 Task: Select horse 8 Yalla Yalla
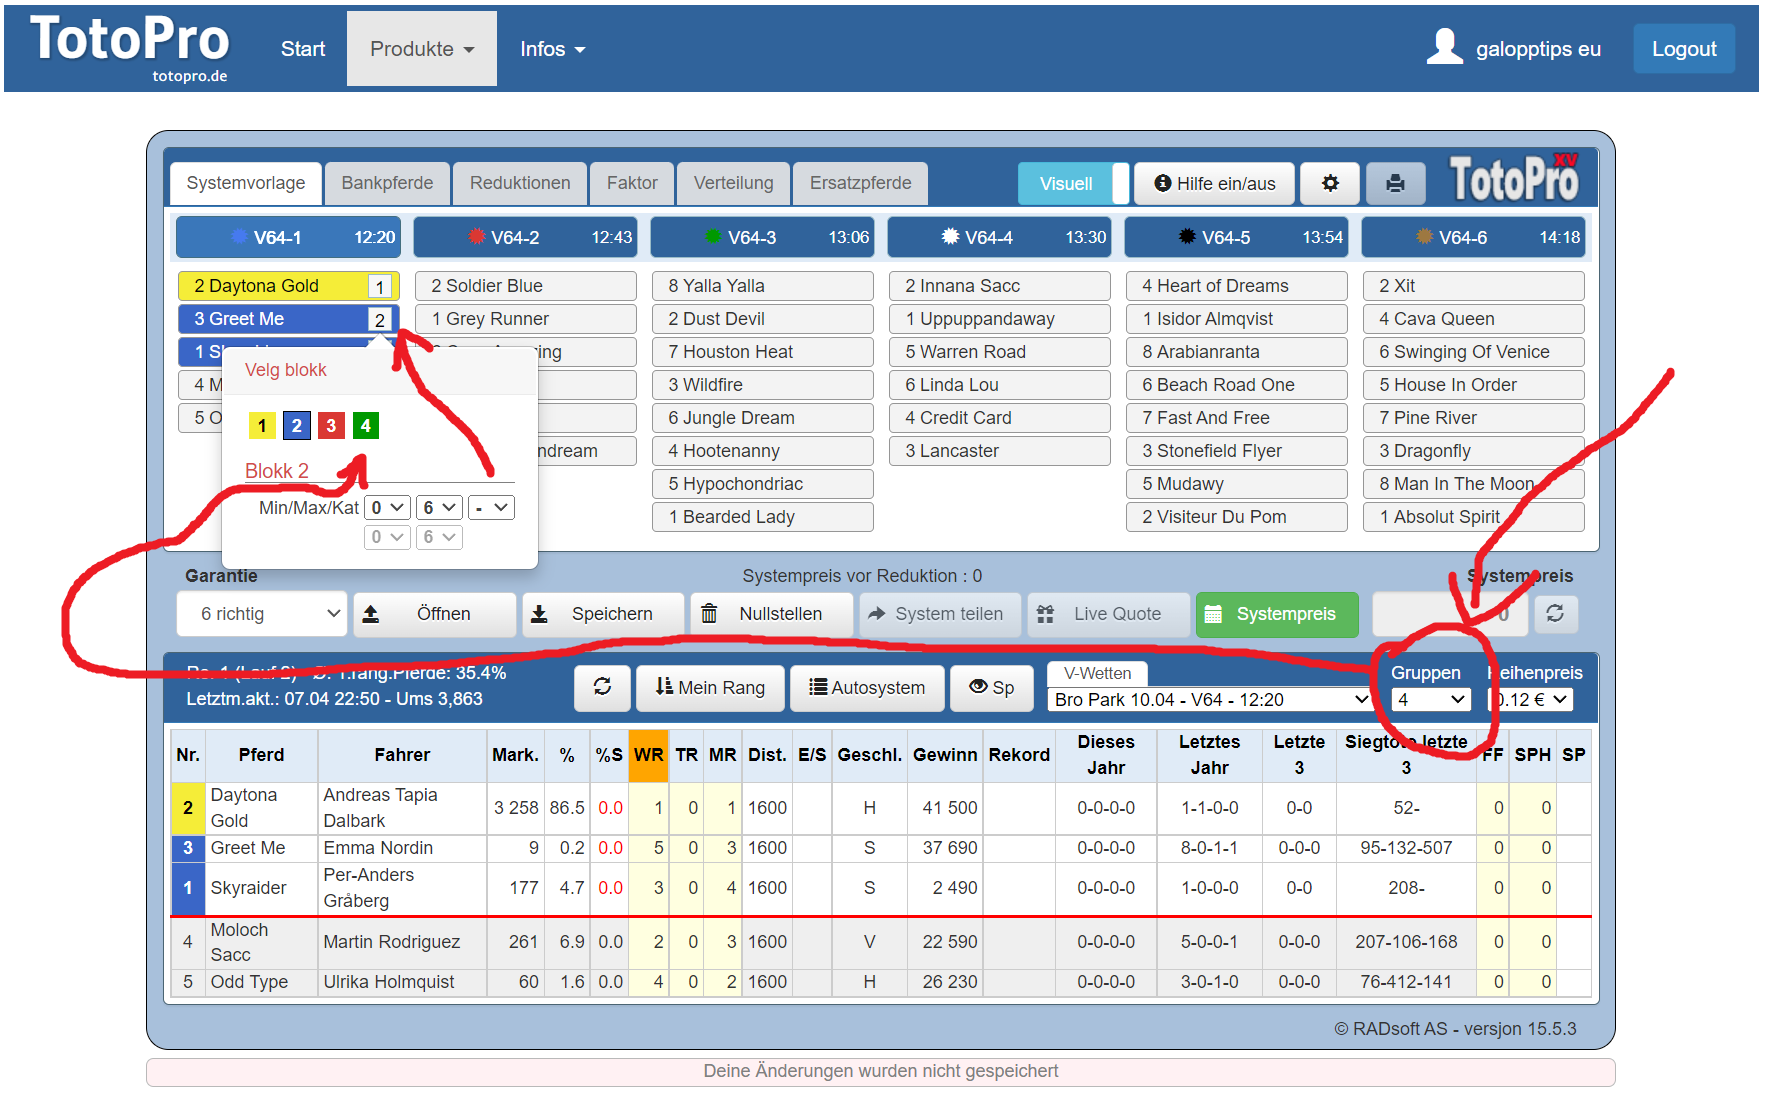[763, 286]
